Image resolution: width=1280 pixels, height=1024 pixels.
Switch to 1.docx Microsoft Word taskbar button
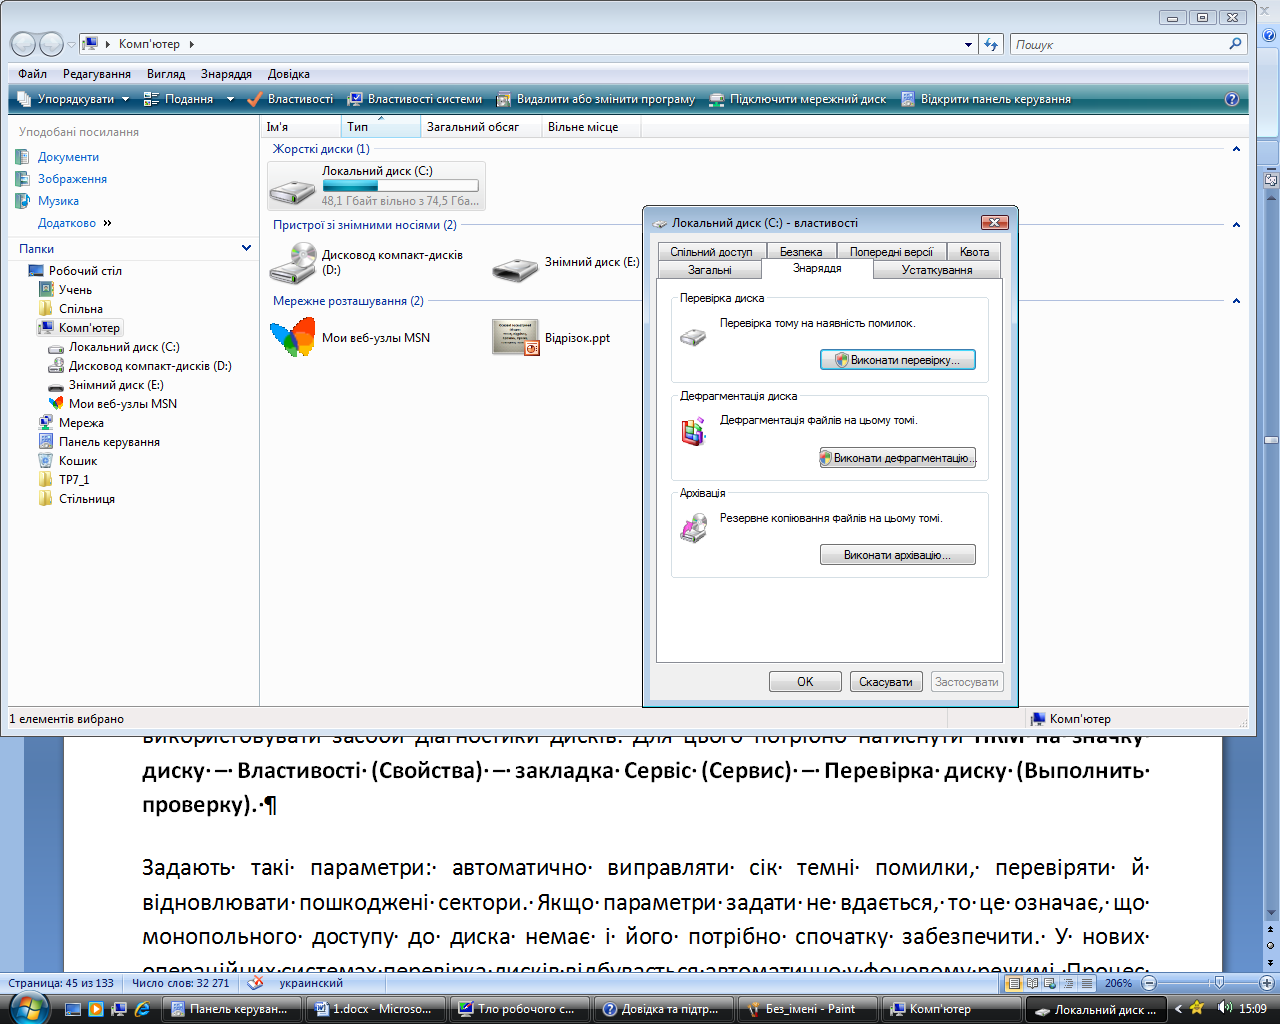pyautogui.click(x=377, y=1009)
